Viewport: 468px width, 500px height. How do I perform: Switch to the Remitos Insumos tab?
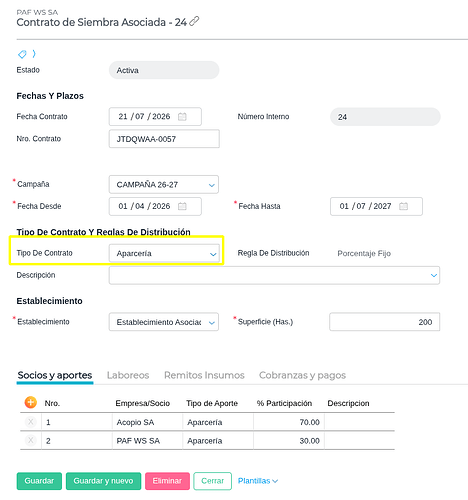click(x=204, y=375)
